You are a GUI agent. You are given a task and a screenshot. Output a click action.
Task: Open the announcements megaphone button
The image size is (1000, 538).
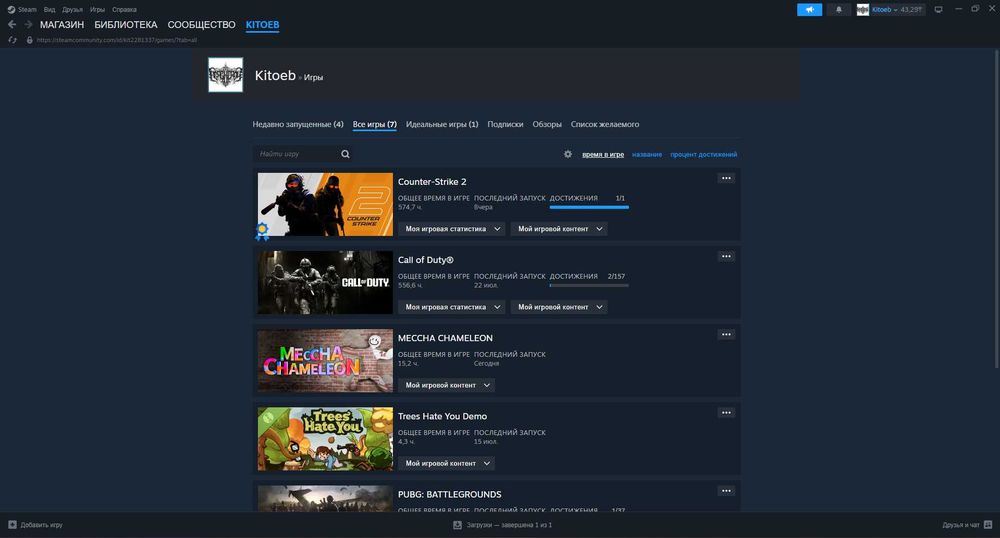point(809,10)
